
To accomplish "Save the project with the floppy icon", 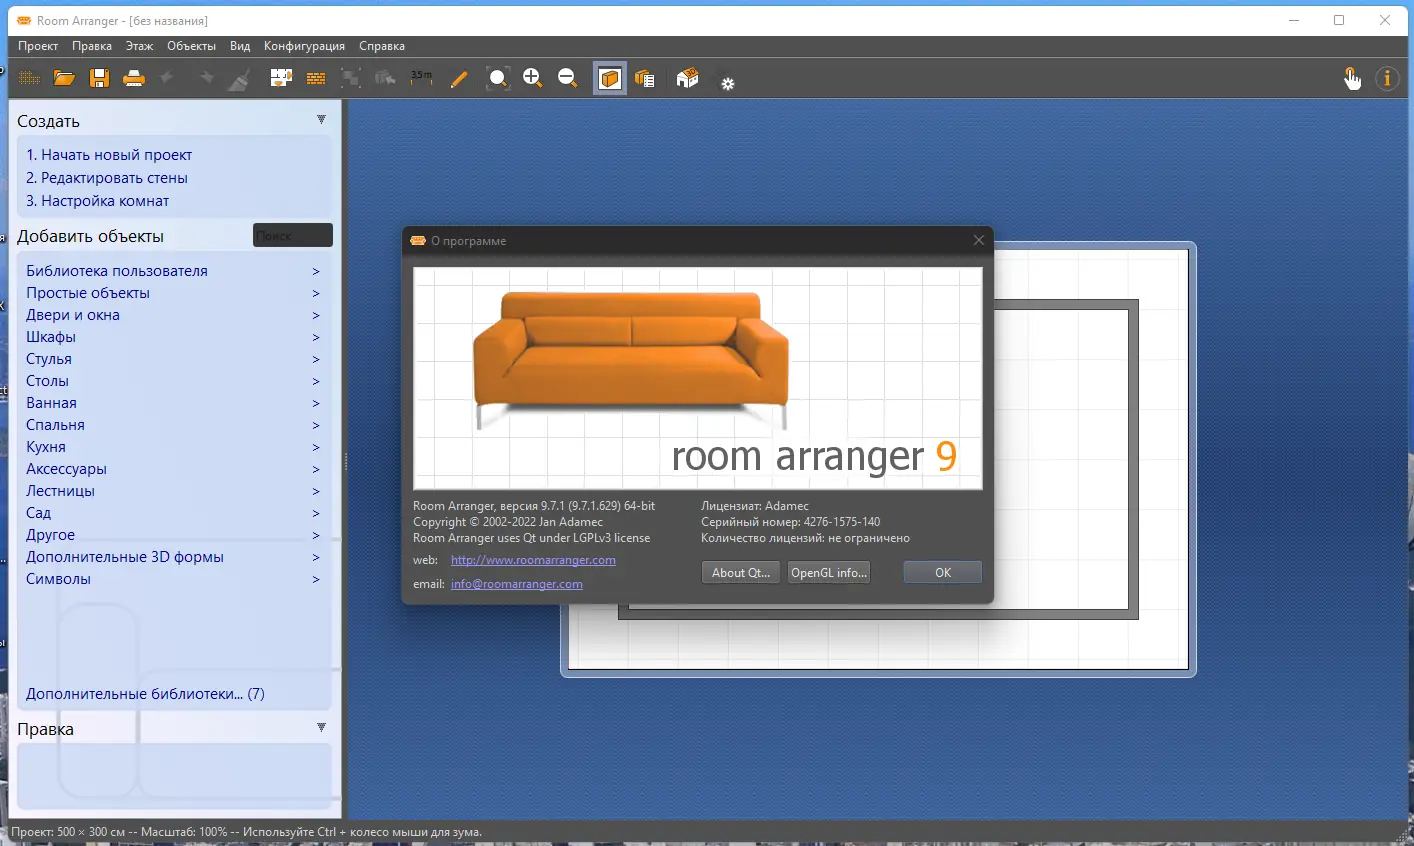I will [x=99, y=78].
